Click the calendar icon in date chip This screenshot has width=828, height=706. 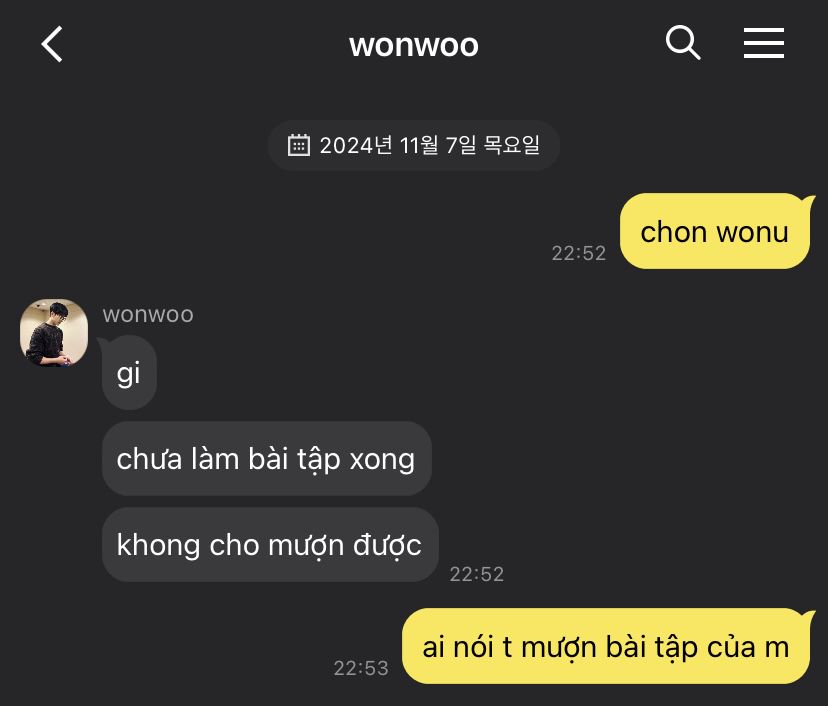click(298, 145)
